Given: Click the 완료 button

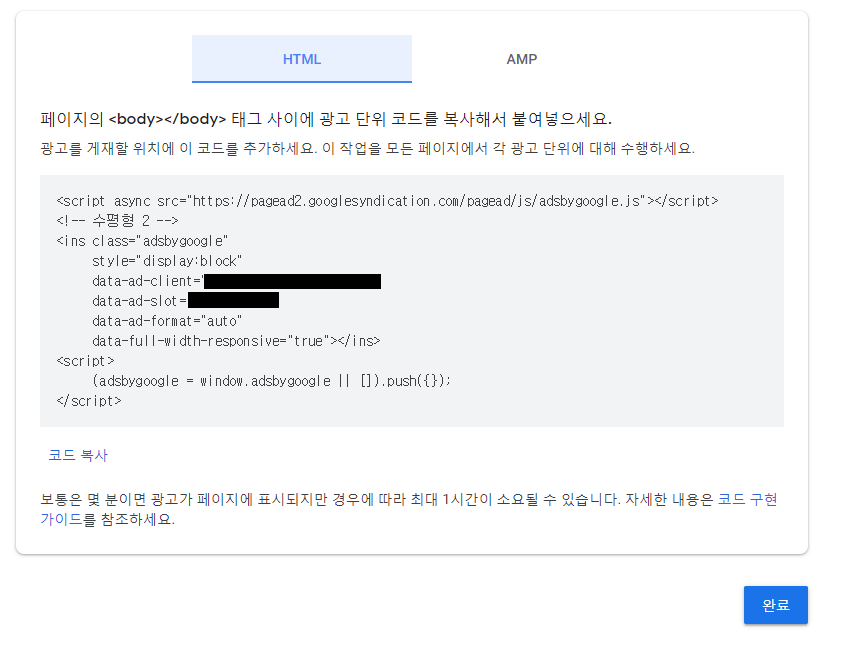Looking at the screenshot, I should (776, 605).
